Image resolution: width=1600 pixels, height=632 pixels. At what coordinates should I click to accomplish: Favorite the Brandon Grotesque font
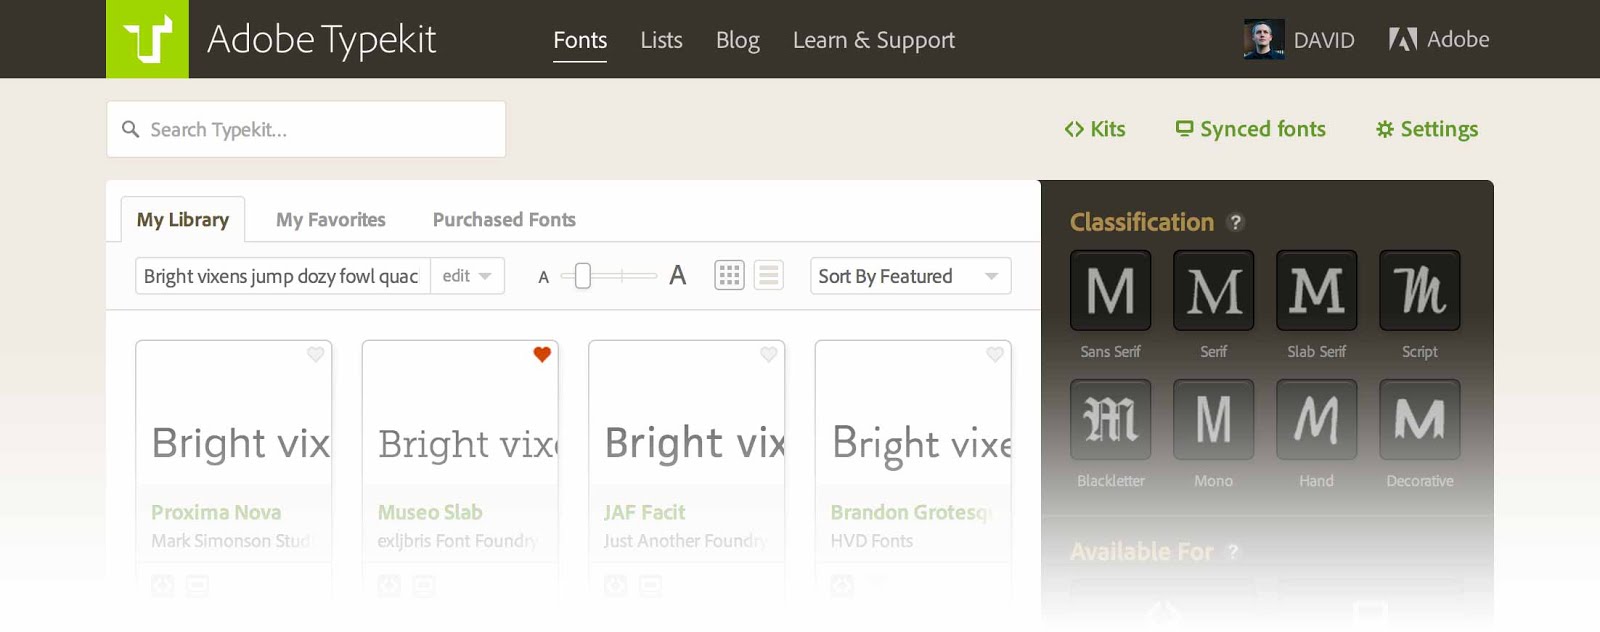coord(995,354)
